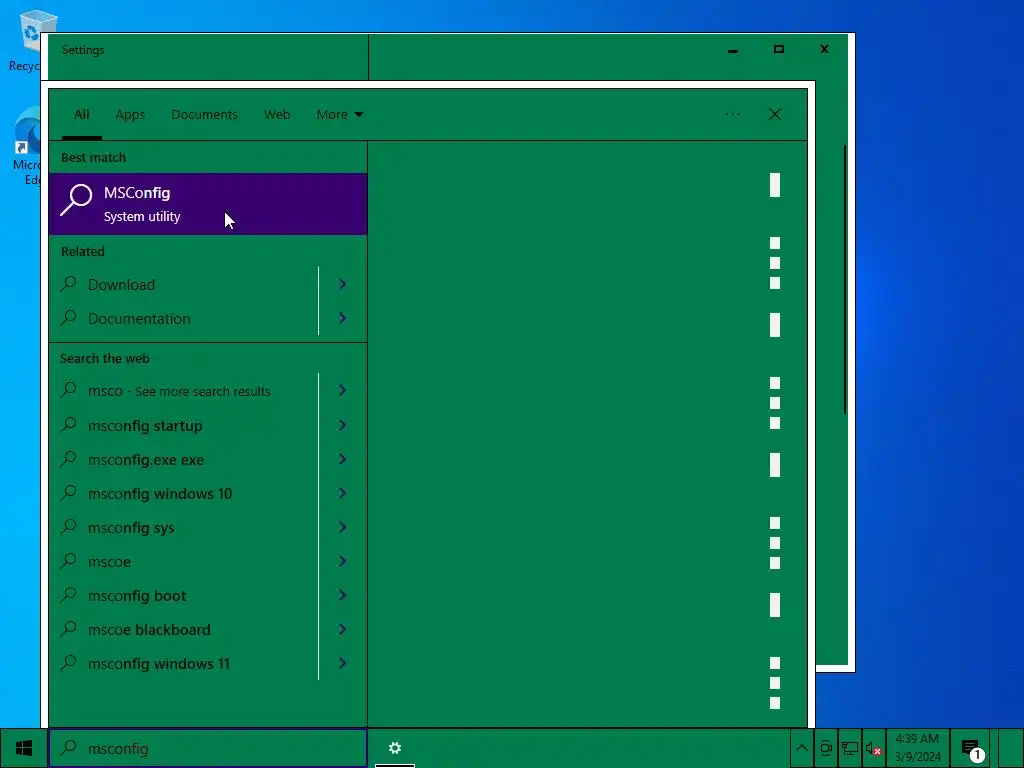Click the taskbar search box containing msconfig

click(x=208, y=748)
